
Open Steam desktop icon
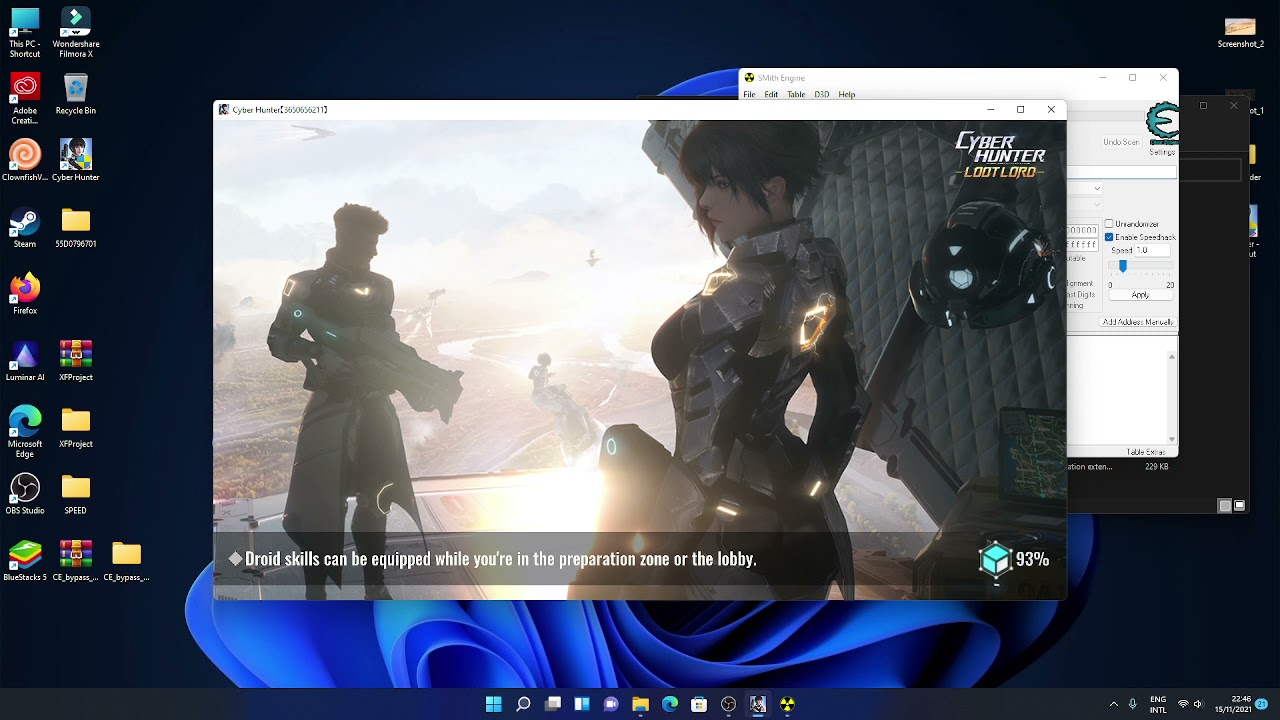pos(25,227)
